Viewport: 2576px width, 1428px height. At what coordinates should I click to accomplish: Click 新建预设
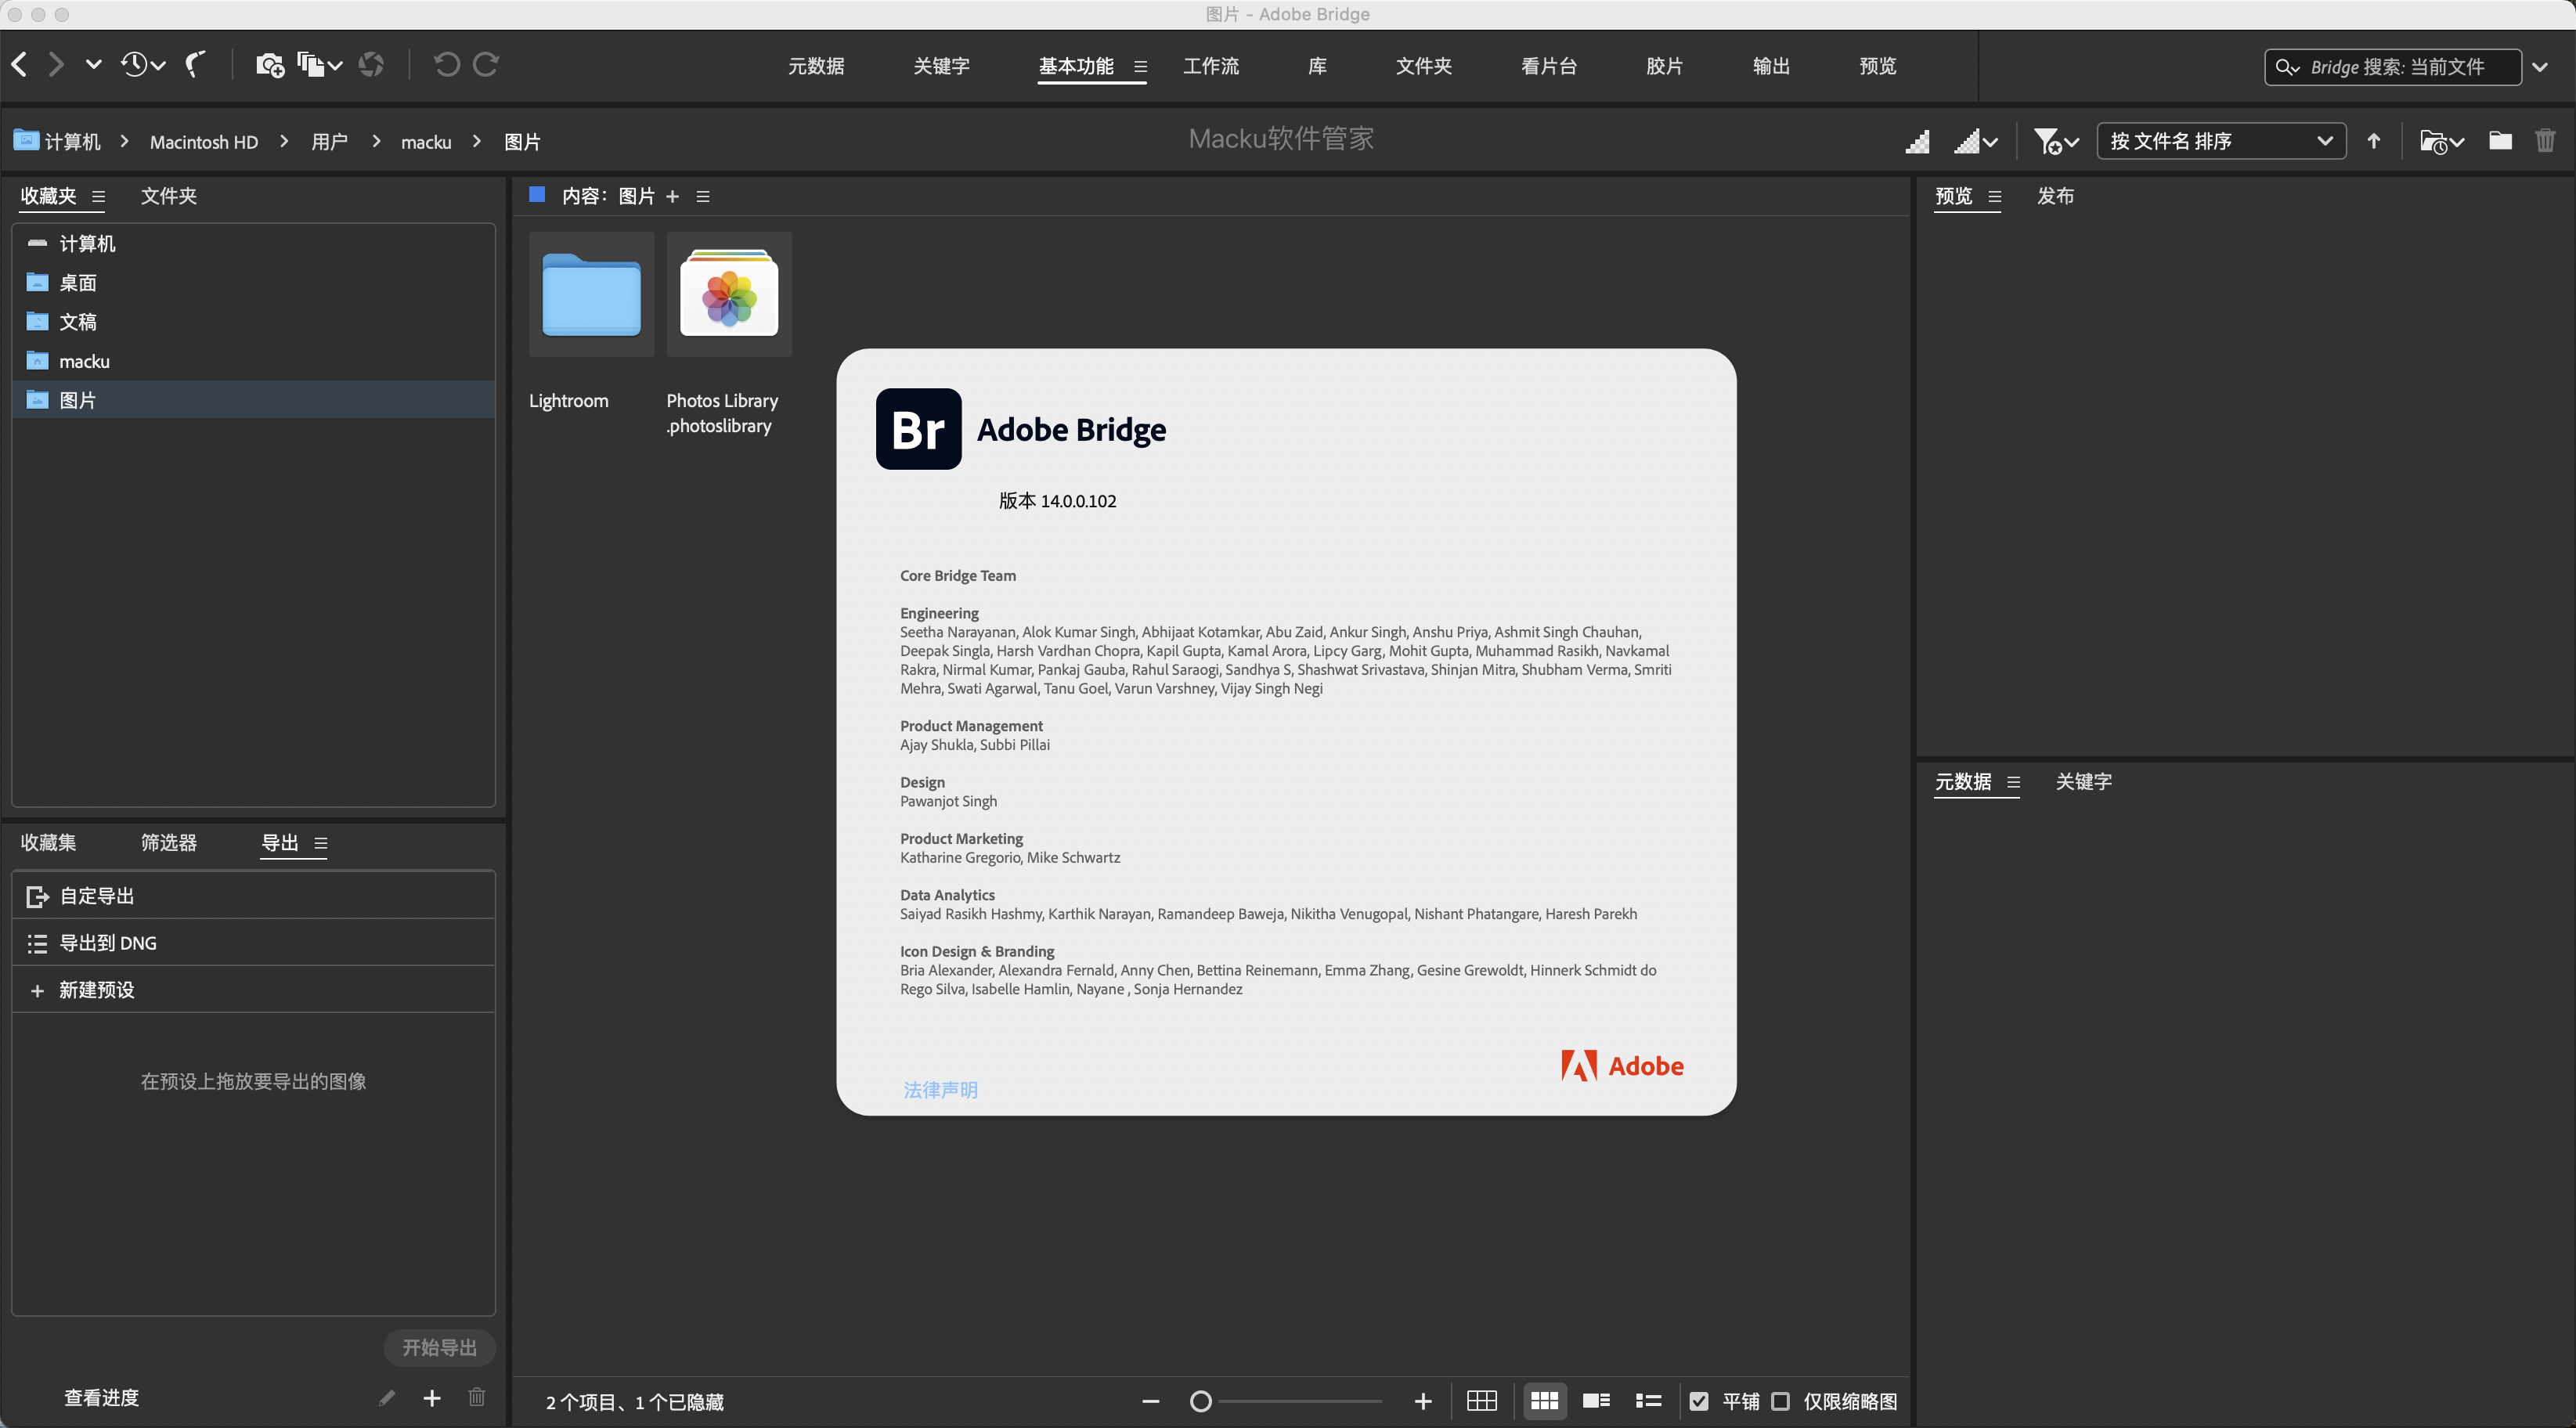[254, 990]
